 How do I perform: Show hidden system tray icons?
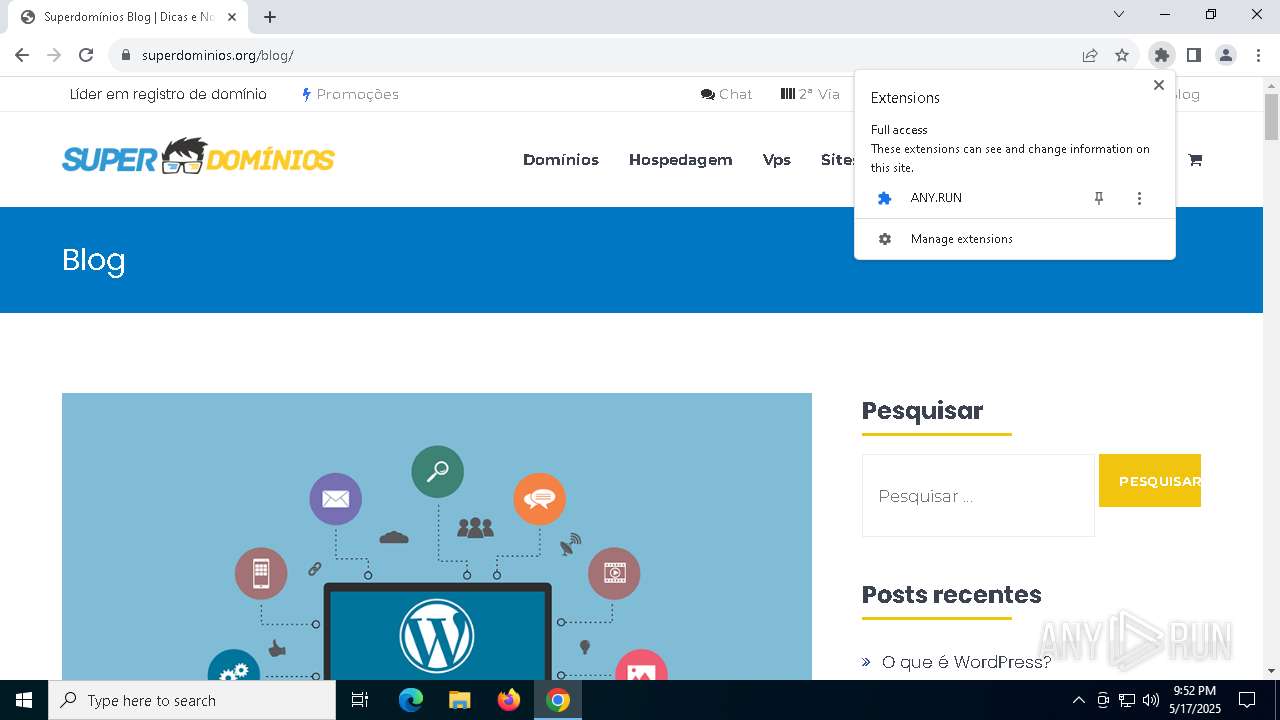(x=1078, y=700)
